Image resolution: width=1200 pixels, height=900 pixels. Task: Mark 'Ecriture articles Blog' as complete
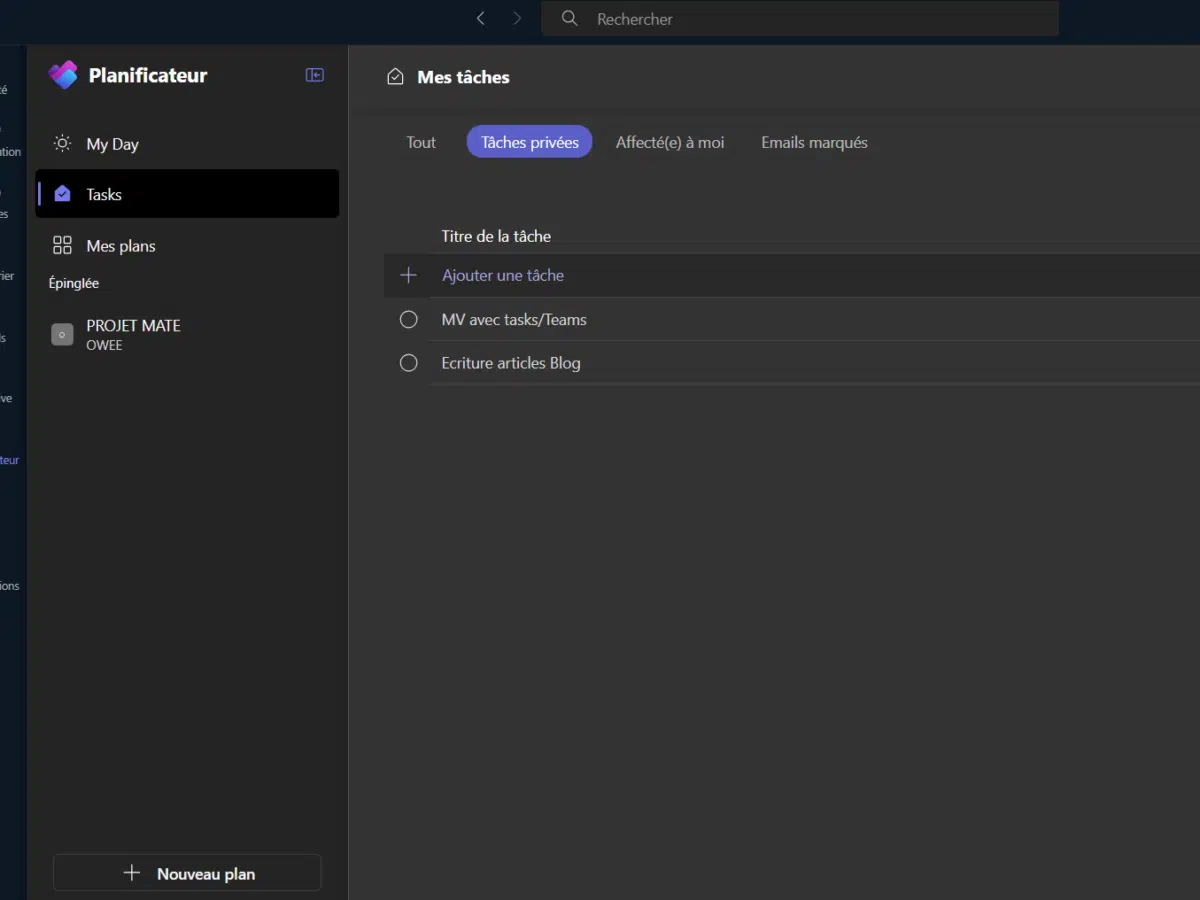point(408,363)
